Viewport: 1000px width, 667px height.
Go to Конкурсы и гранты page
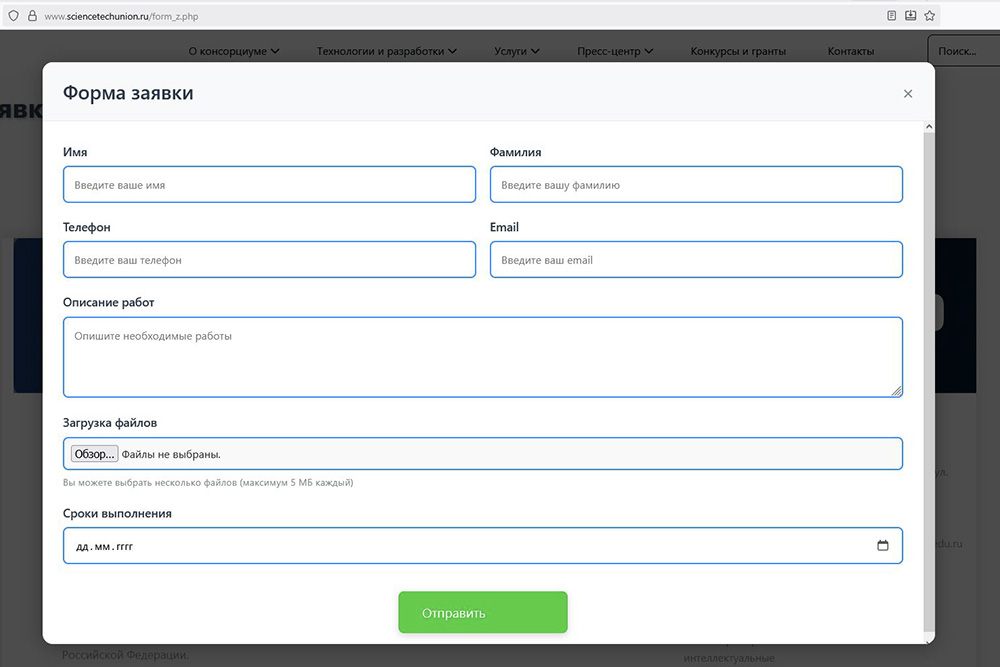[738, 51]
